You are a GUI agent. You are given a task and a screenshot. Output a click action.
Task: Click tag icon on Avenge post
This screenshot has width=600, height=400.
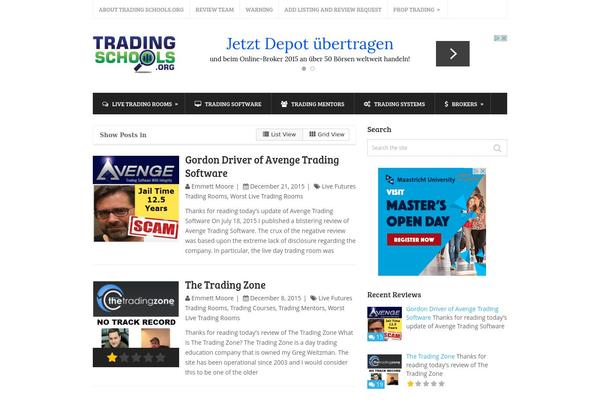coord(317,186)
